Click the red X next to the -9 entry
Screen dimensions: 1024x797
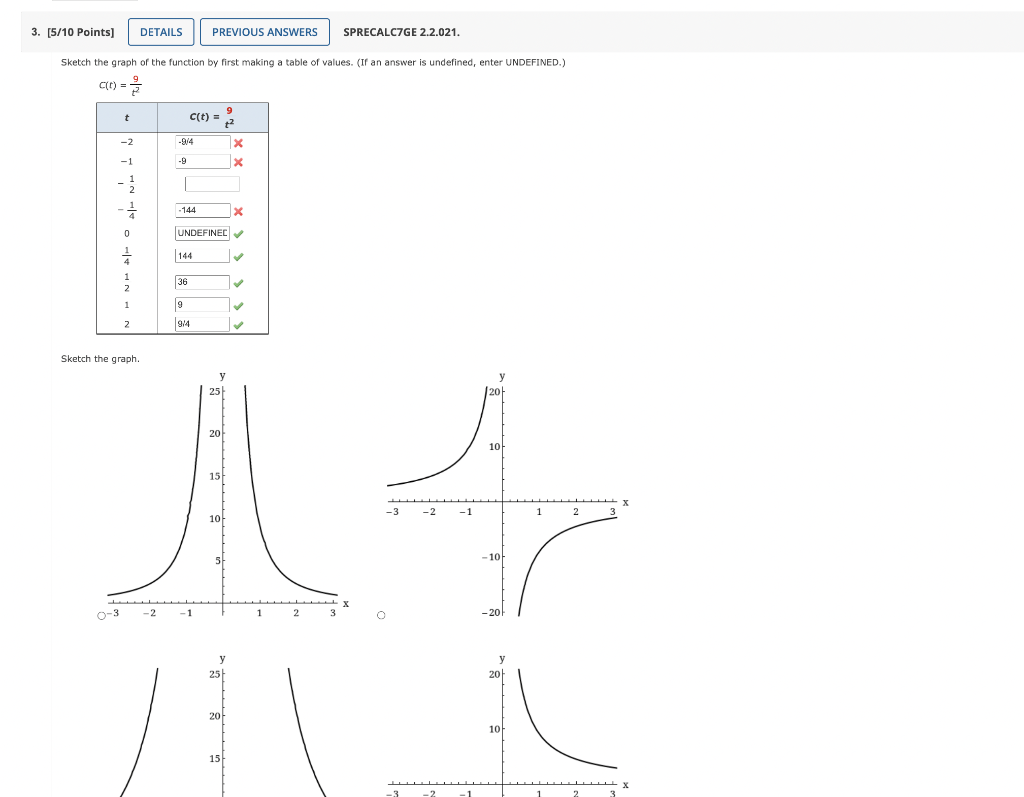pos(237,161)
